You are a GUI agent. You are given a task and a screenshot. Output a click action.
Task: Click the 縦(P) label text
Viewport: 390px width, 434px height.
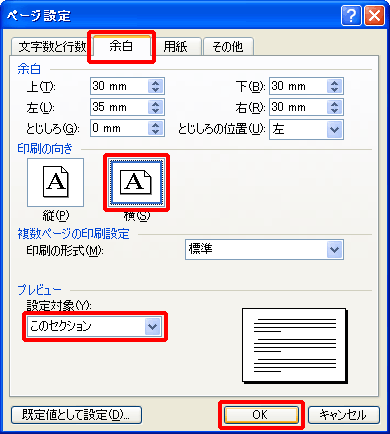(x=56, y=216)
